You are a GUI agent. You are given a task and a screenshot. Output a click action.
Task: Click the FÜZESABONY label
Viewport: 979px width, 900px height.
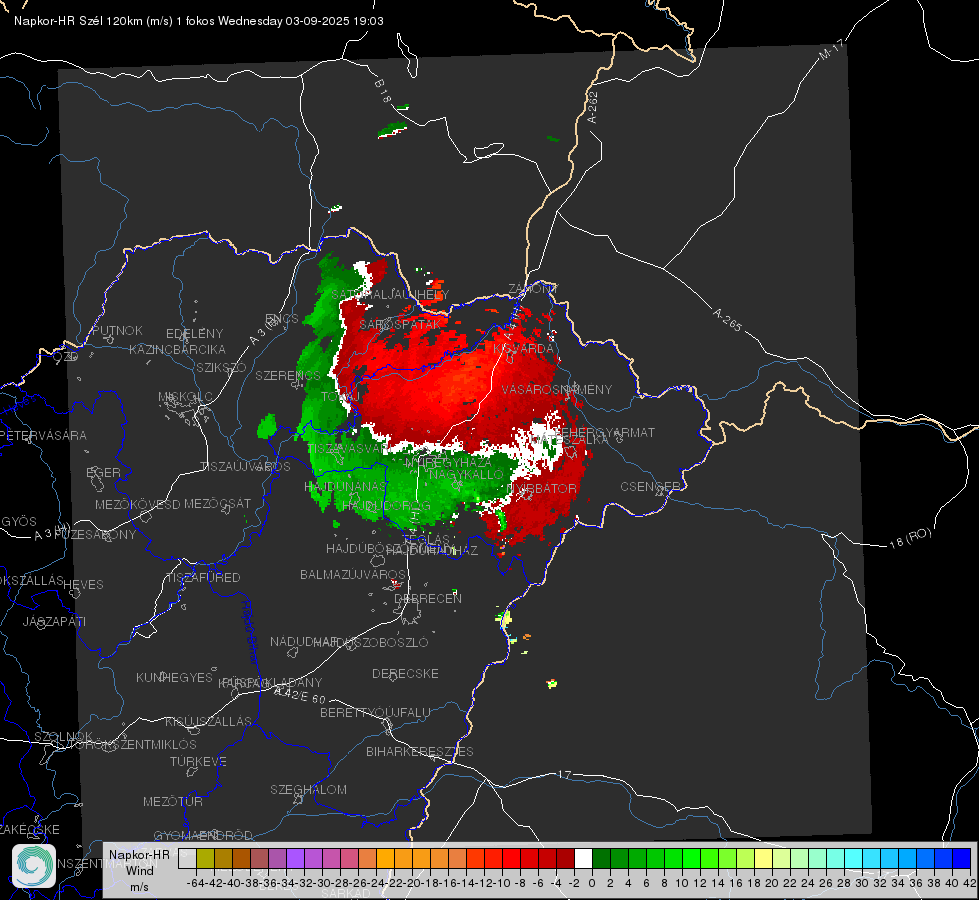click(95, 535)
